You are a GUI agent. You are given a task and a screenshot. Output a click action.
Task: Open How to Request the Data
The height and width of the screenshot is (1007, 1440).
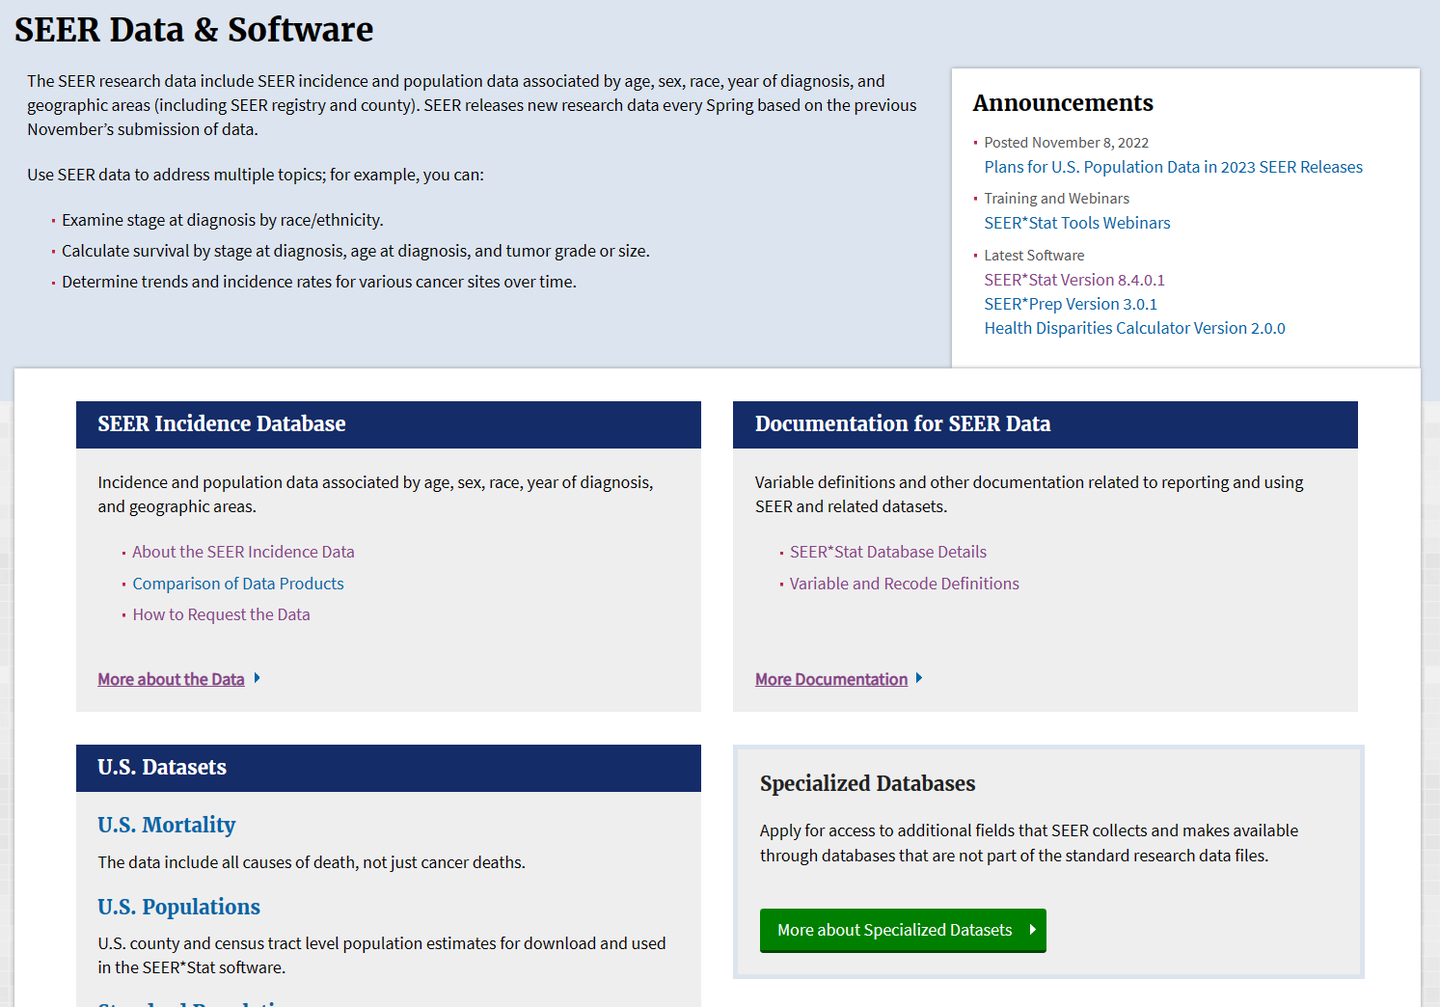coord(221,615)
